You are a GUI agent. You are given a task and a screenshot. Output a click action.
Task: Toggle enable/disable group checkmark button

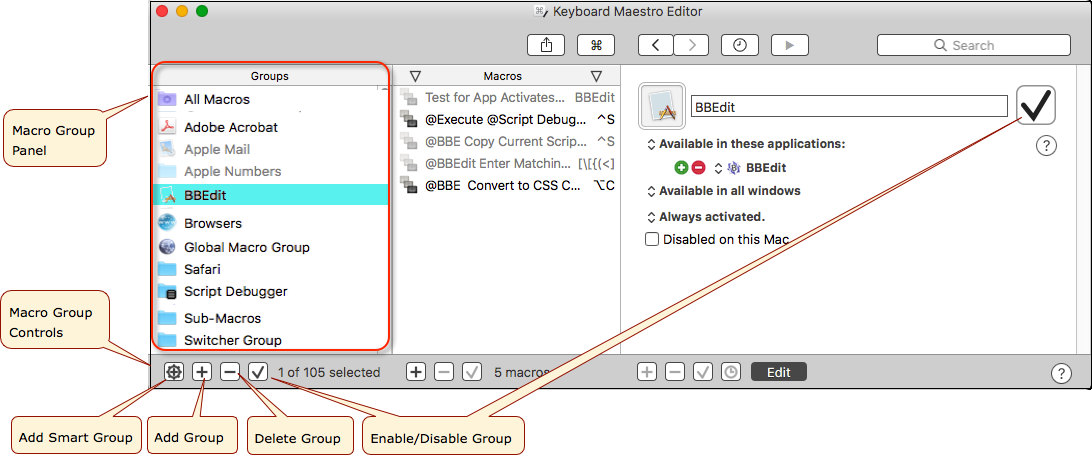[x=258, y=372]
